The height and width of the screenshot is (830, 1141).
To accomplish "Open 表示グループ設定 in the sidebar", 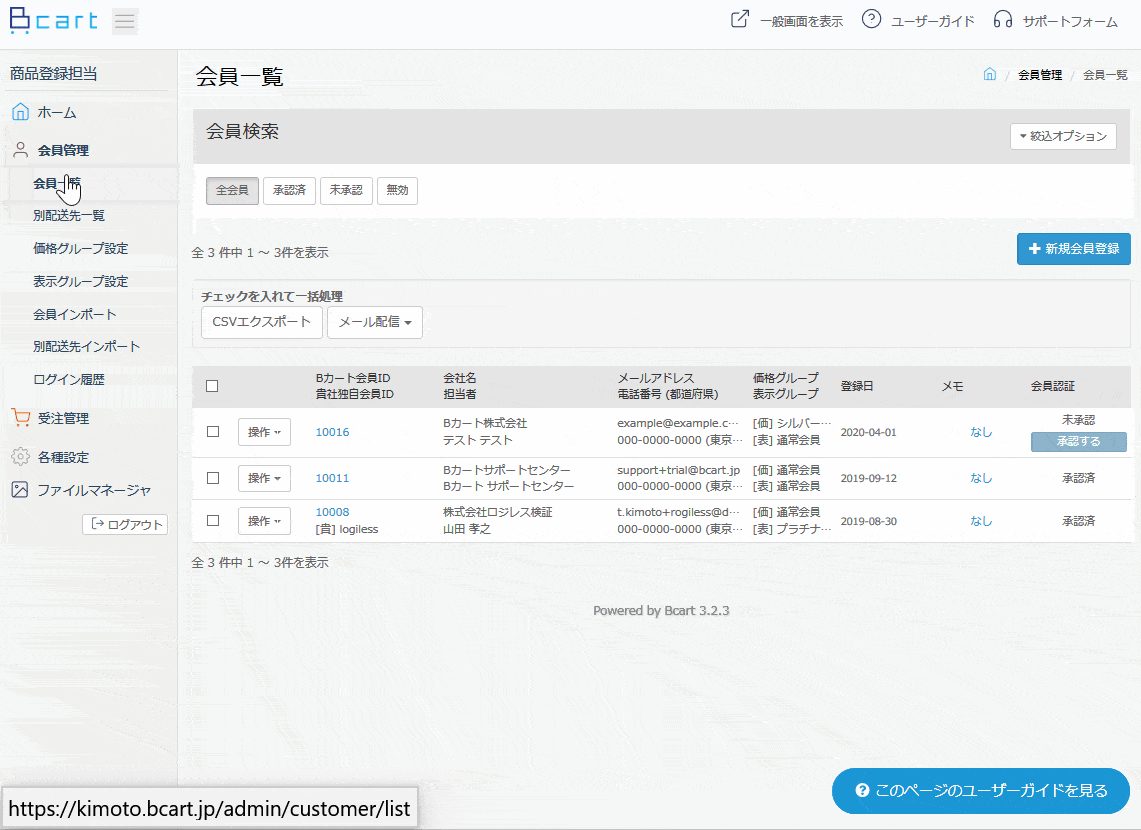I will point(81,282).
